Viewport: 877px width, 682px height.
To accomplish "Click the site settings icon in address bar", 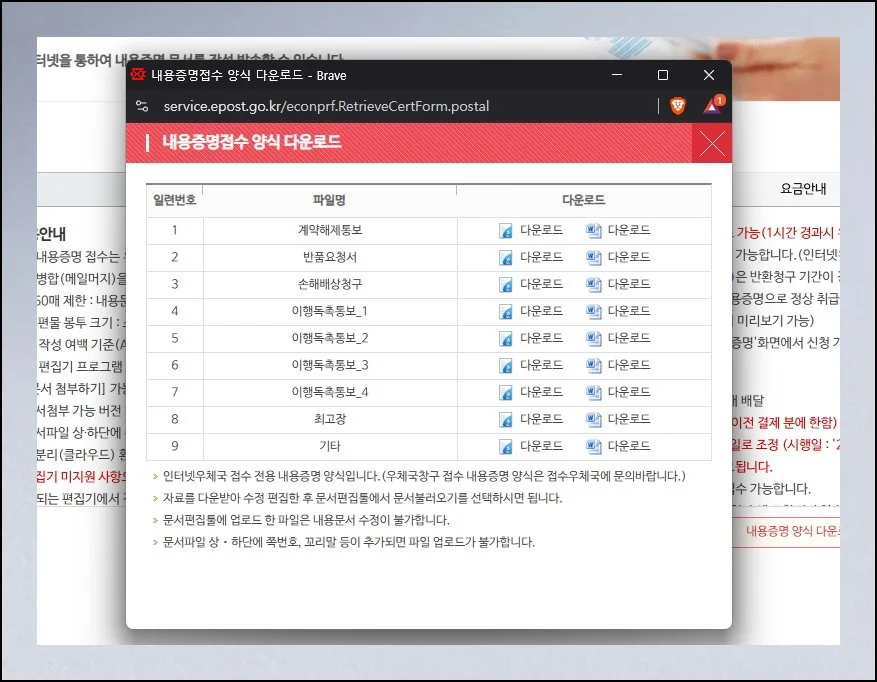I will click(x=142, y=106).
